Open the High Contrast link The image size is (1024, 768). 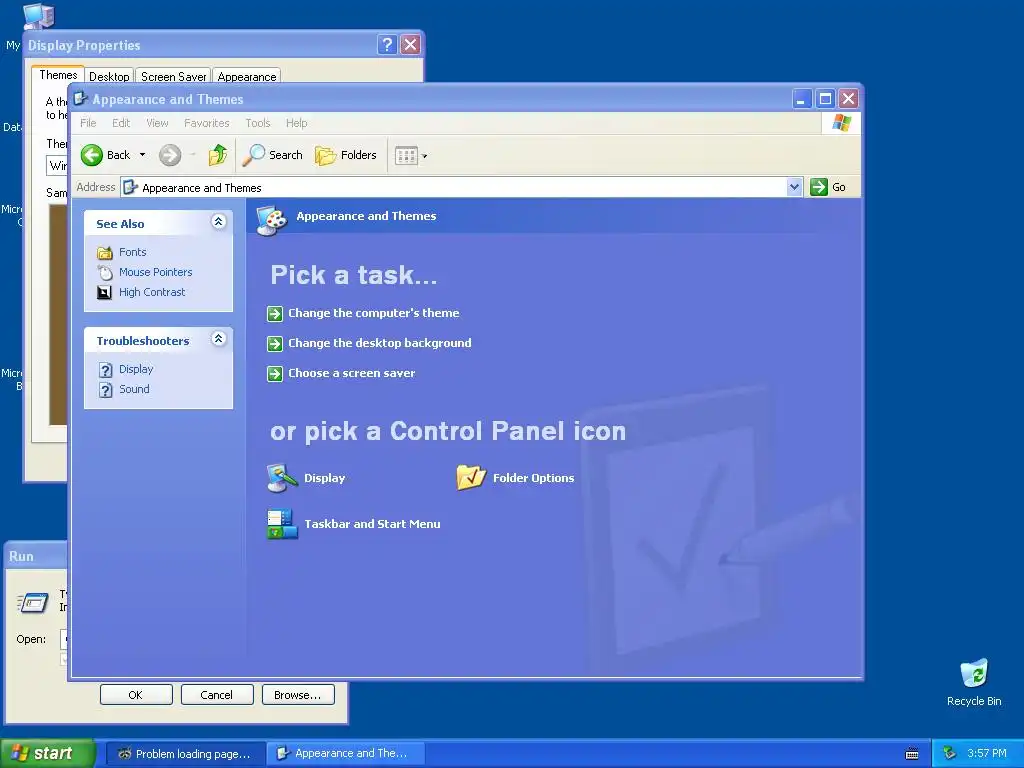point(152,292)
